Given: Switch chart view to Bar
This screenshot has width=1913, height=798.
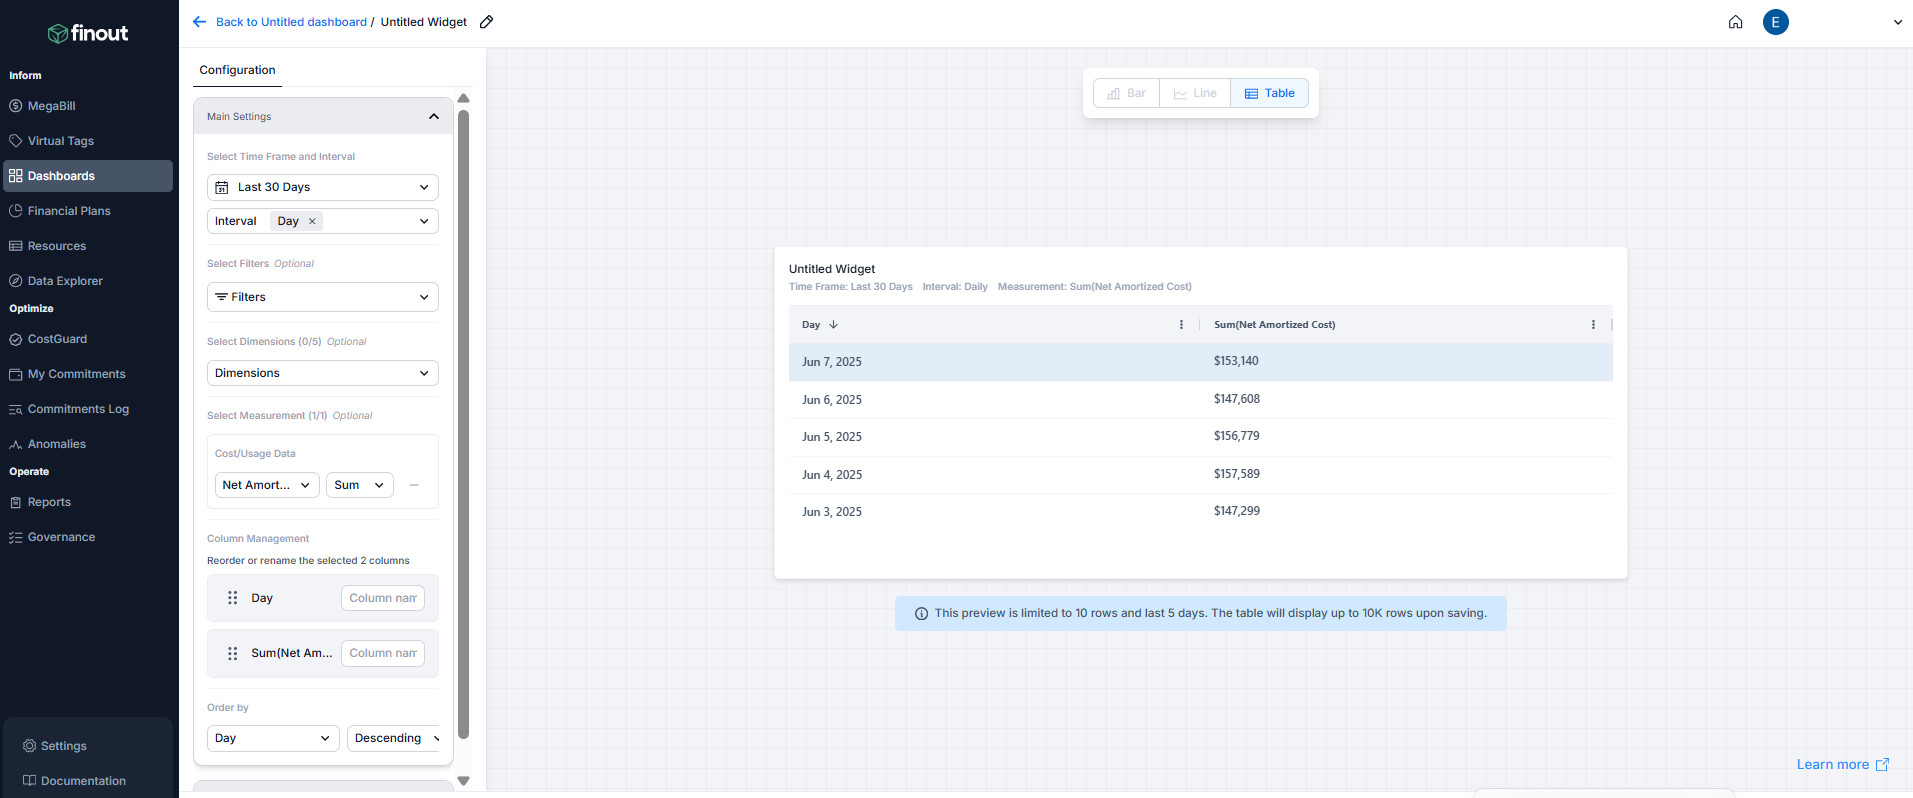Looking at the screenshot, I should tap(1127, 93).
